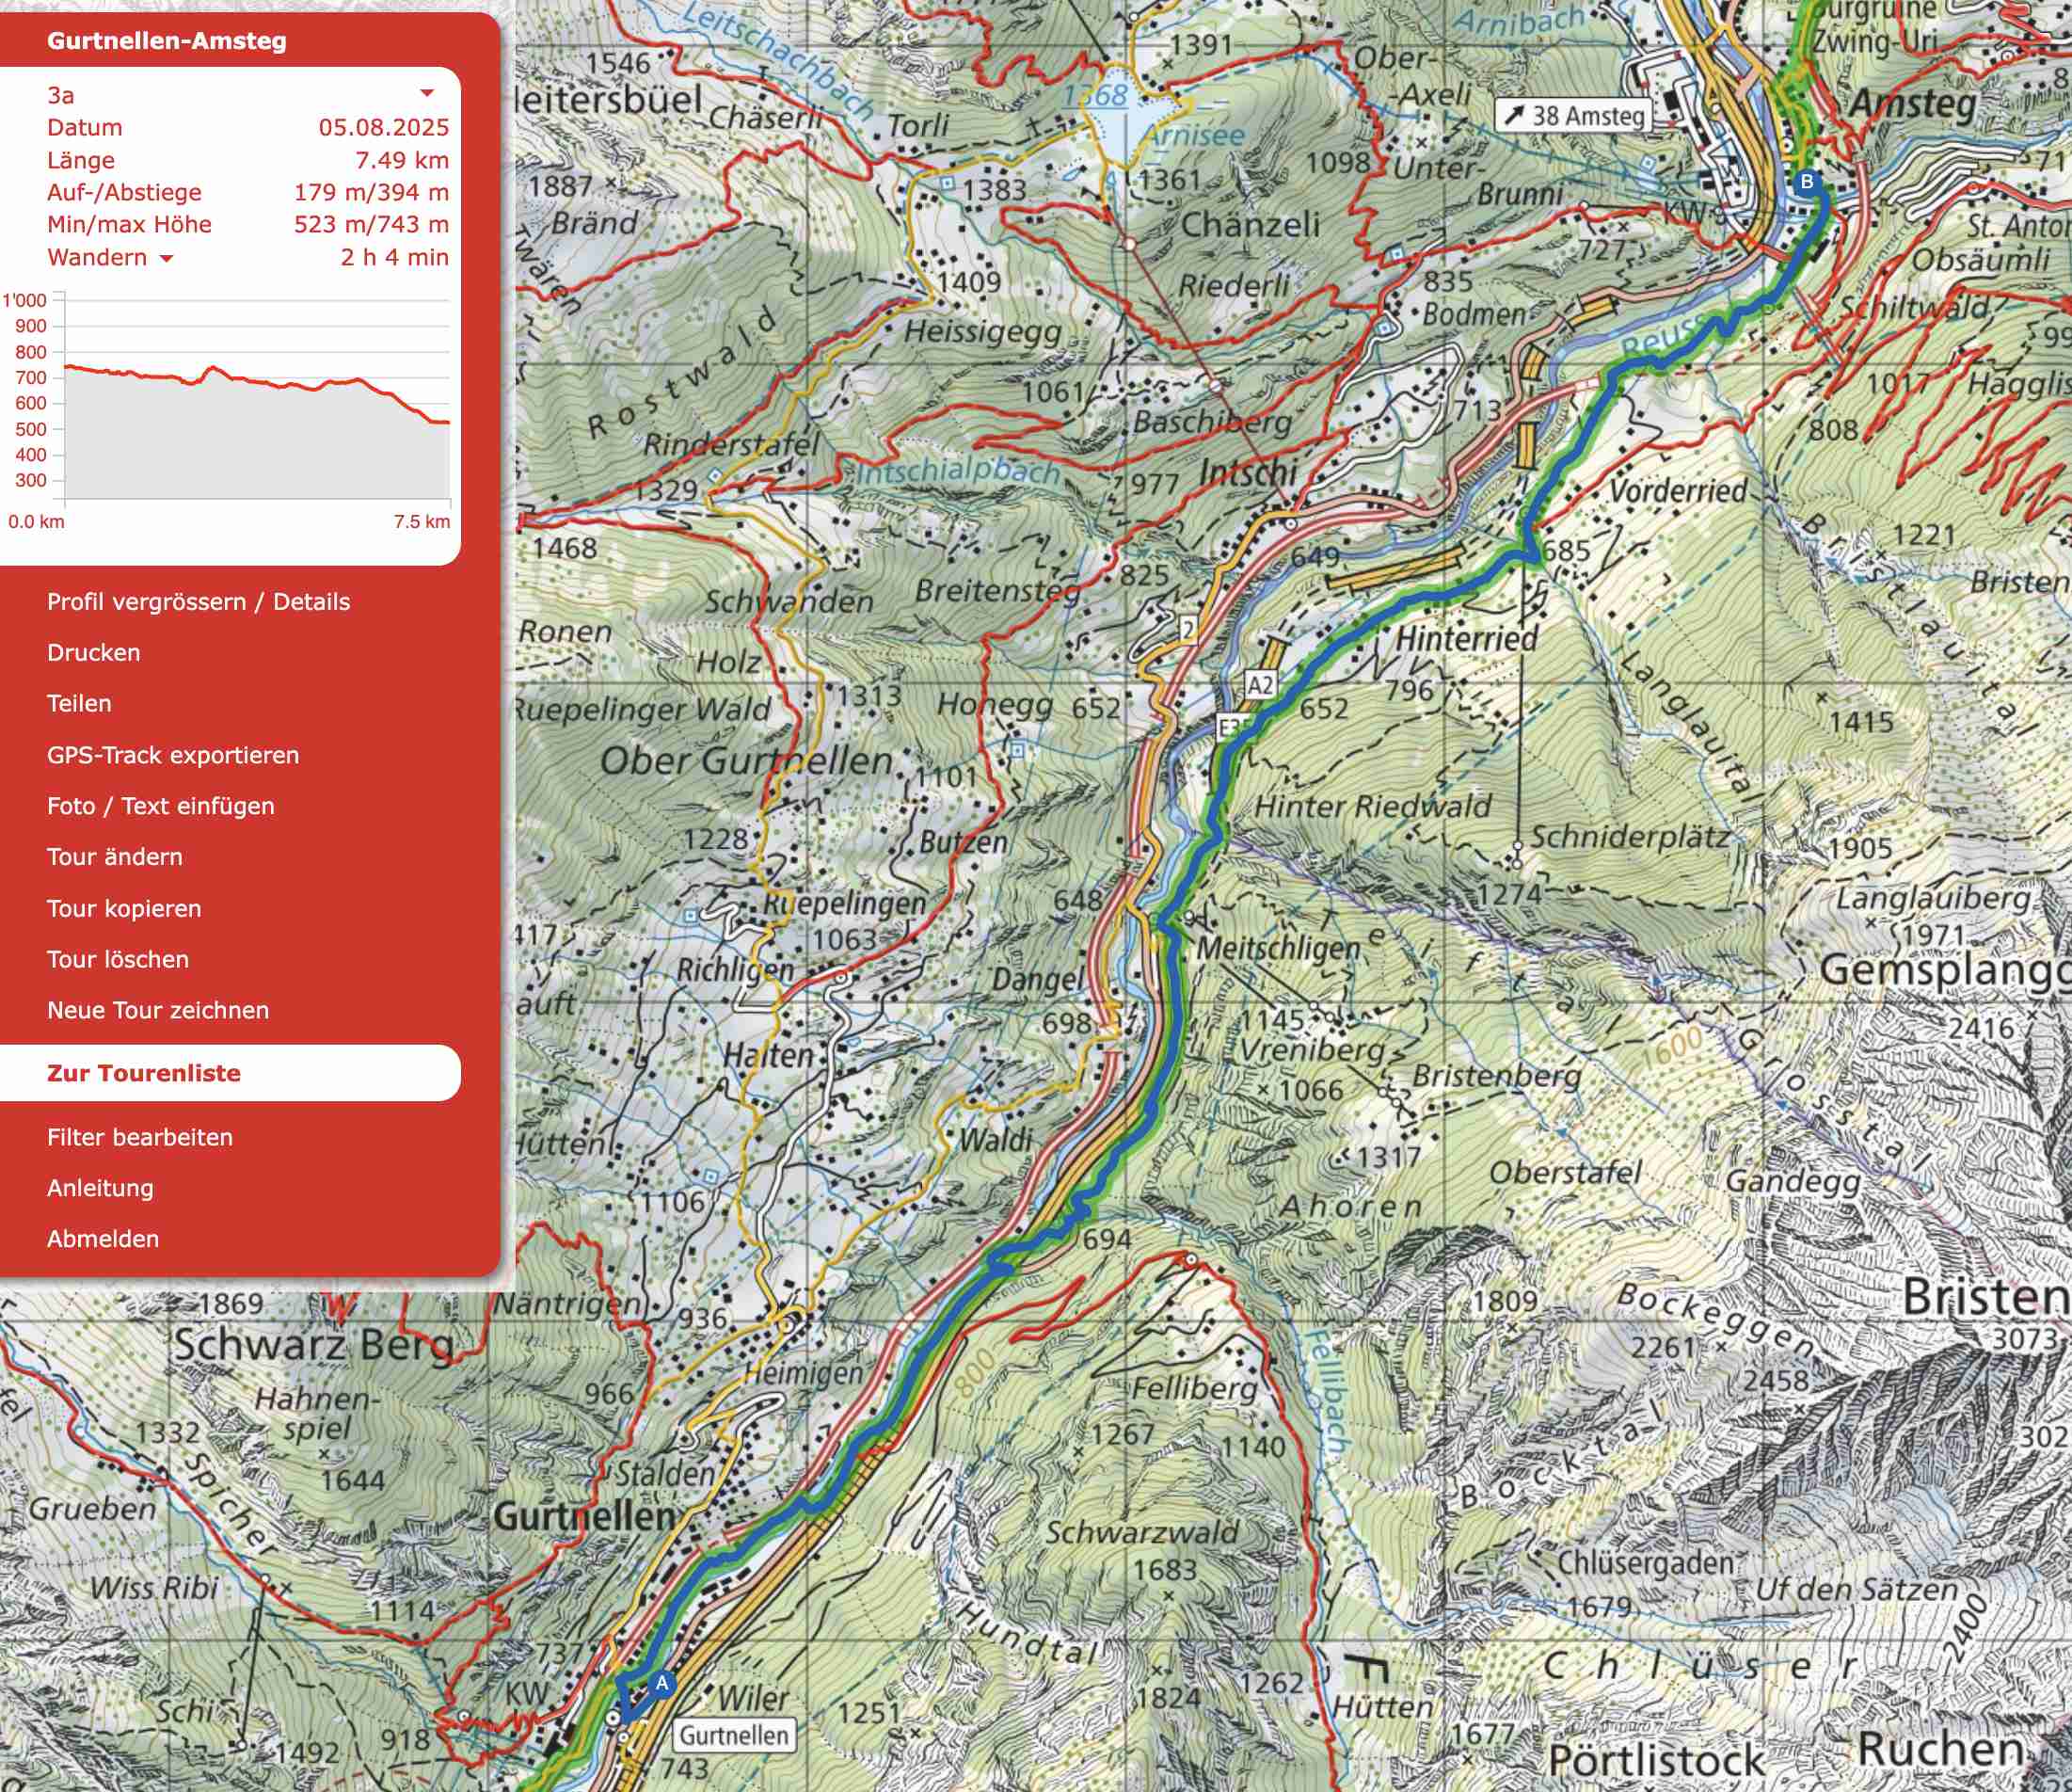Click the Gurtnellen station label on map

tap(735, 1734)
